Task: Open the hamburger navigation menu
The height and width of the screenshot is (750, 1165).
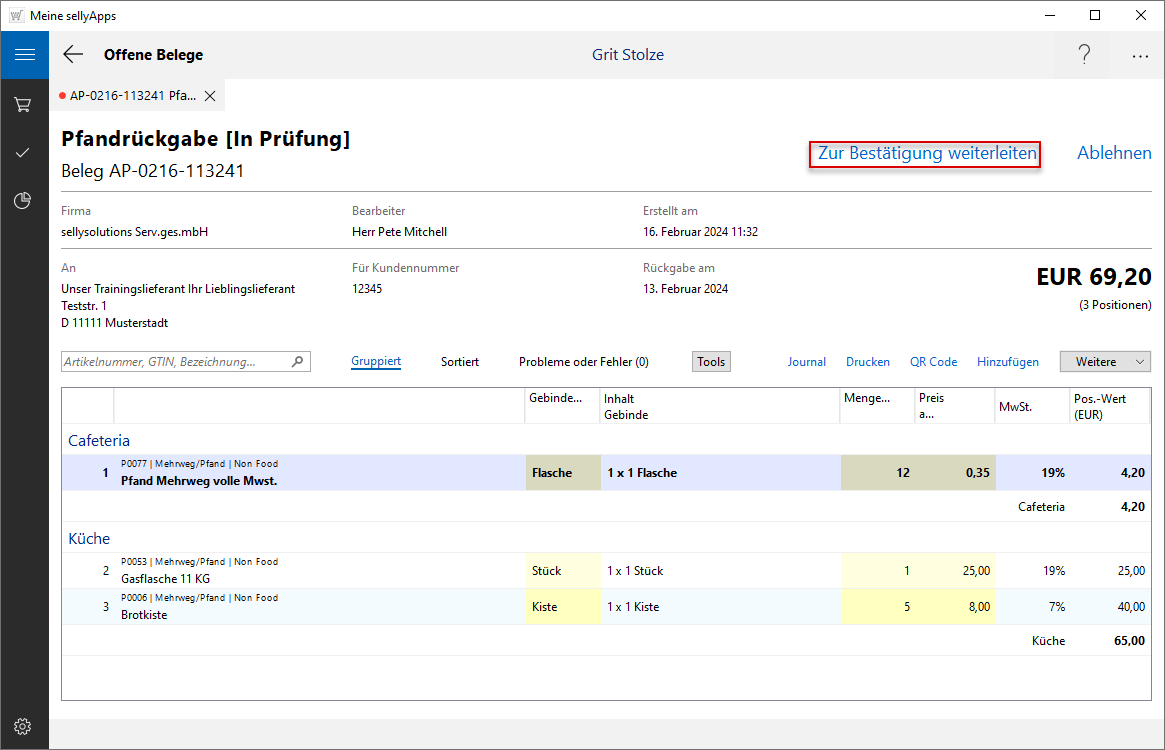Action: [24, 55]
